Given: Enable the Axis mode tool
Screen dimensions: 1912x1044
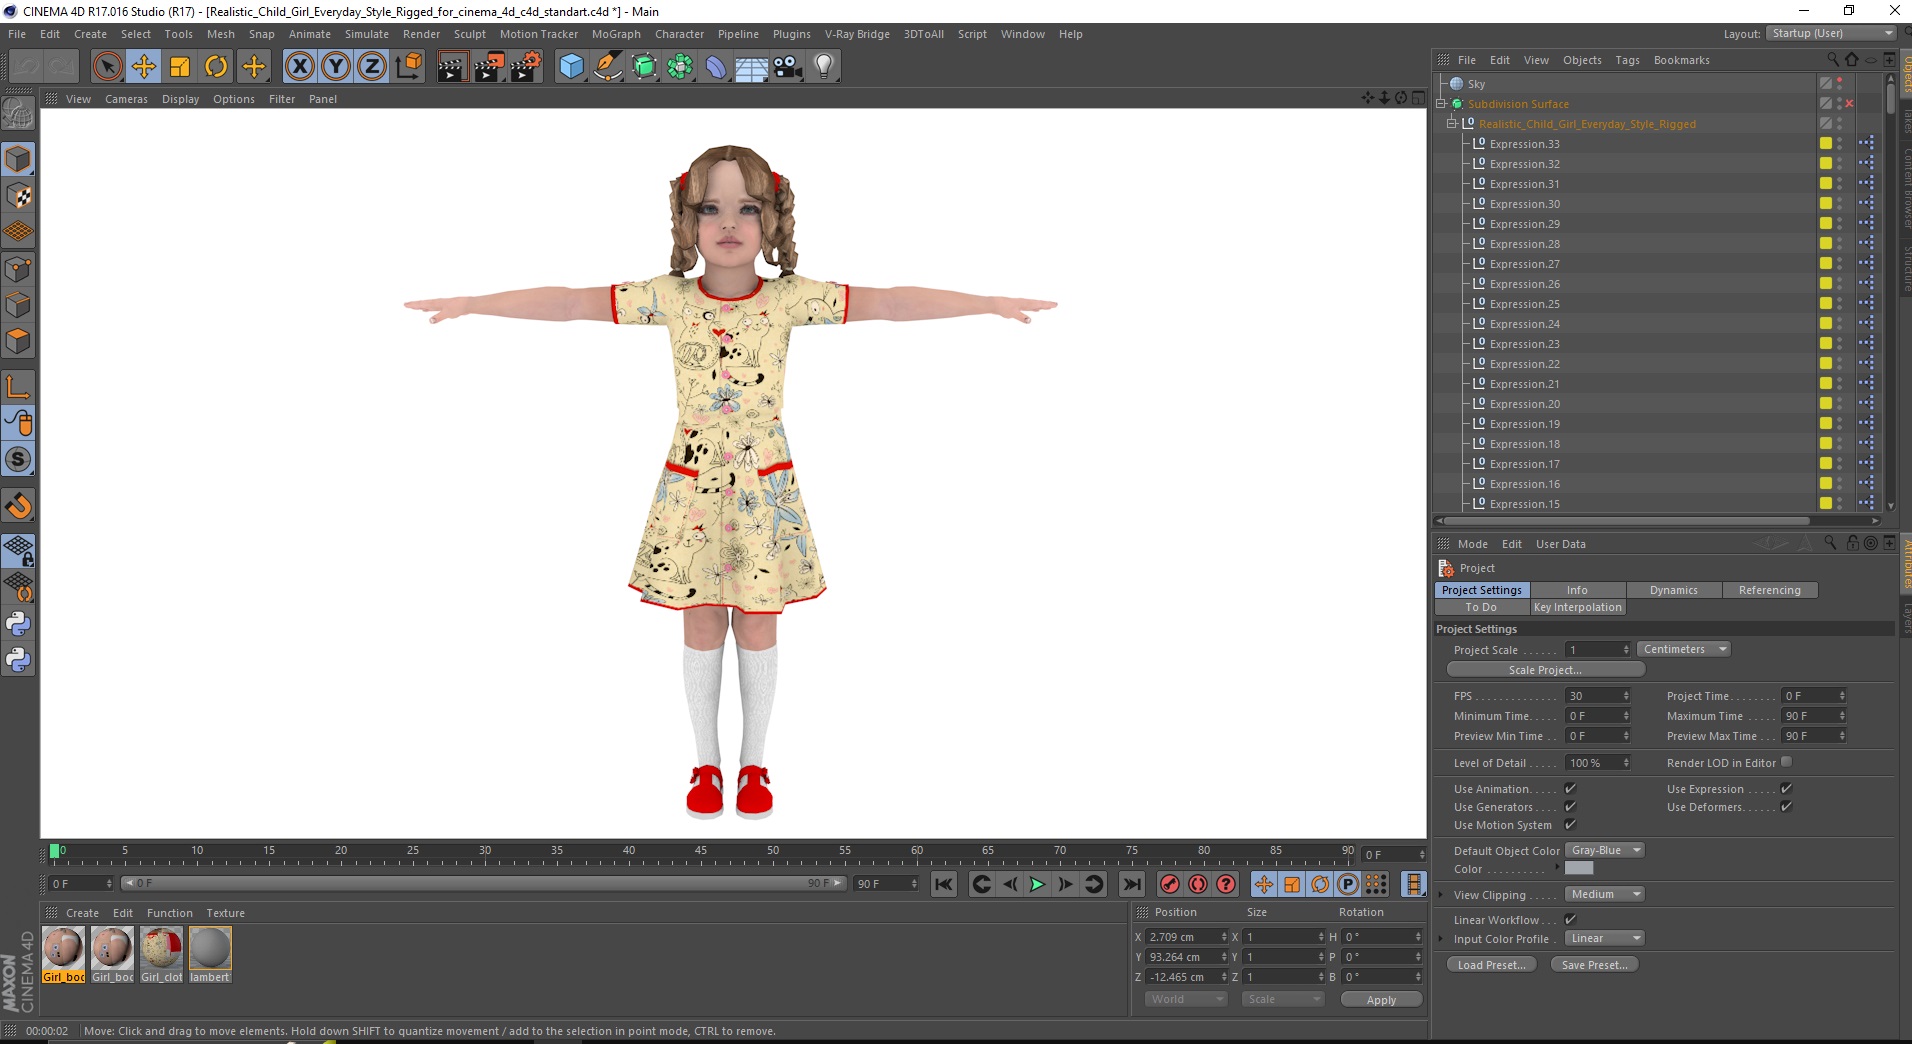Looking at the screenshot, I should pyautogui.click(x=19, y=386).
